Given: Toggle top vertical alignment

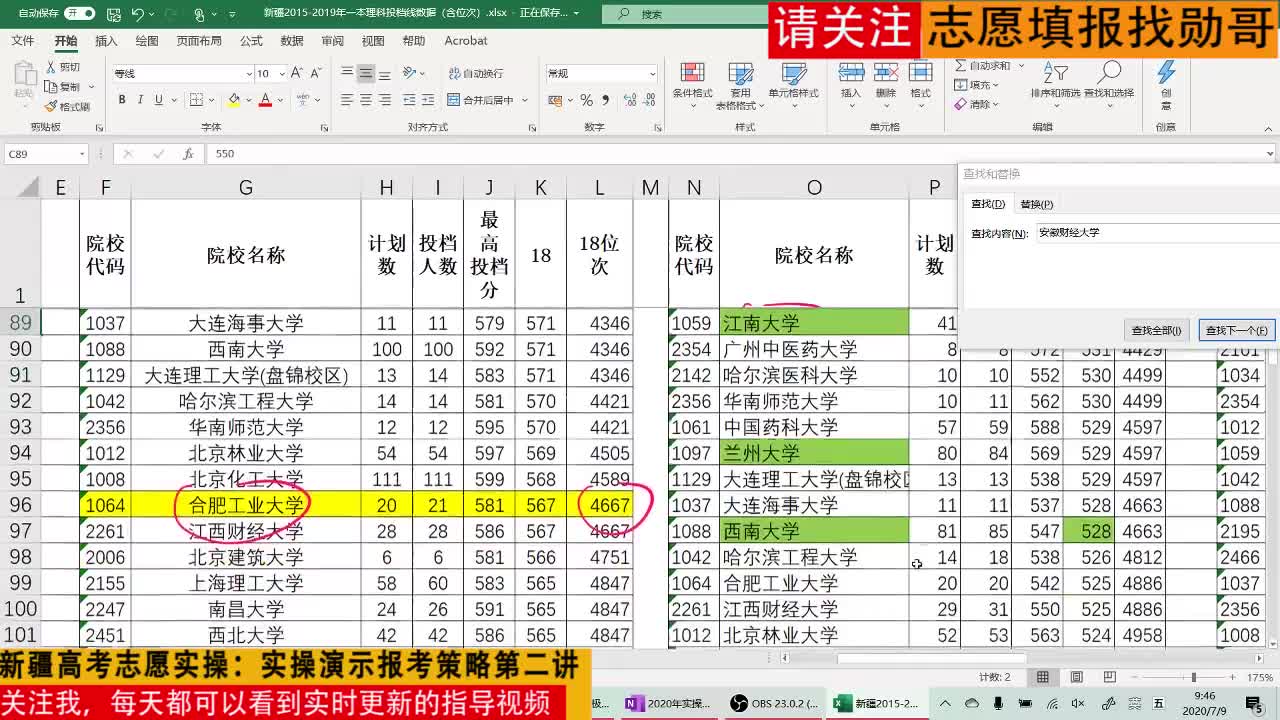Looking at the screenshot, I should click(347, 74).
